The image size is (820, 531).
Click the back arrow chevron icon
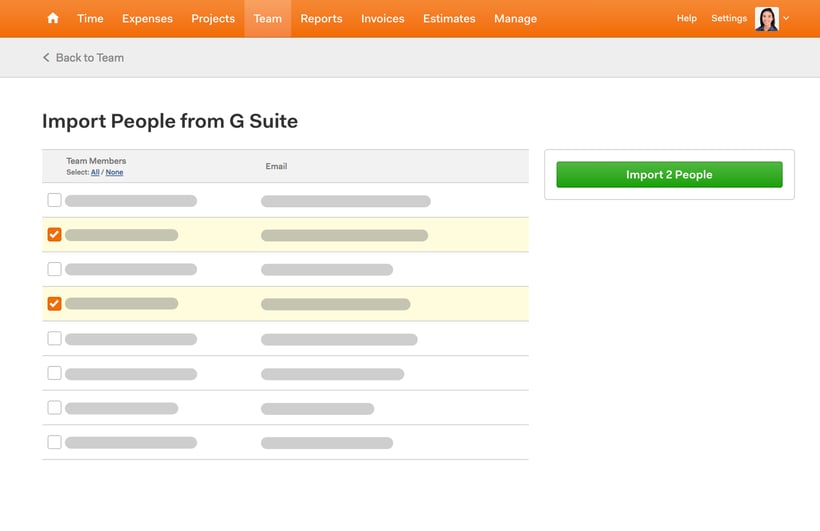pos(46,58)
